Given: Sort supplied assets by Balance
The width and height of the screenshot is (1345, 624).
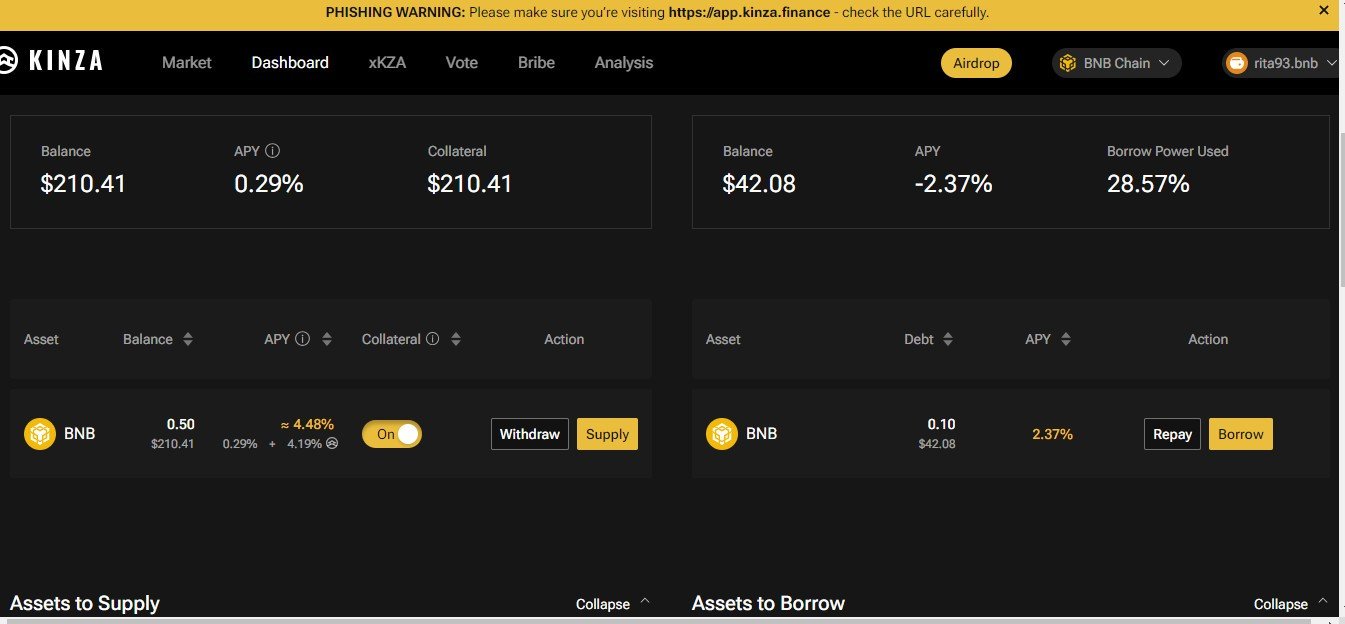Looking at the screenshot, I should 188,339.
